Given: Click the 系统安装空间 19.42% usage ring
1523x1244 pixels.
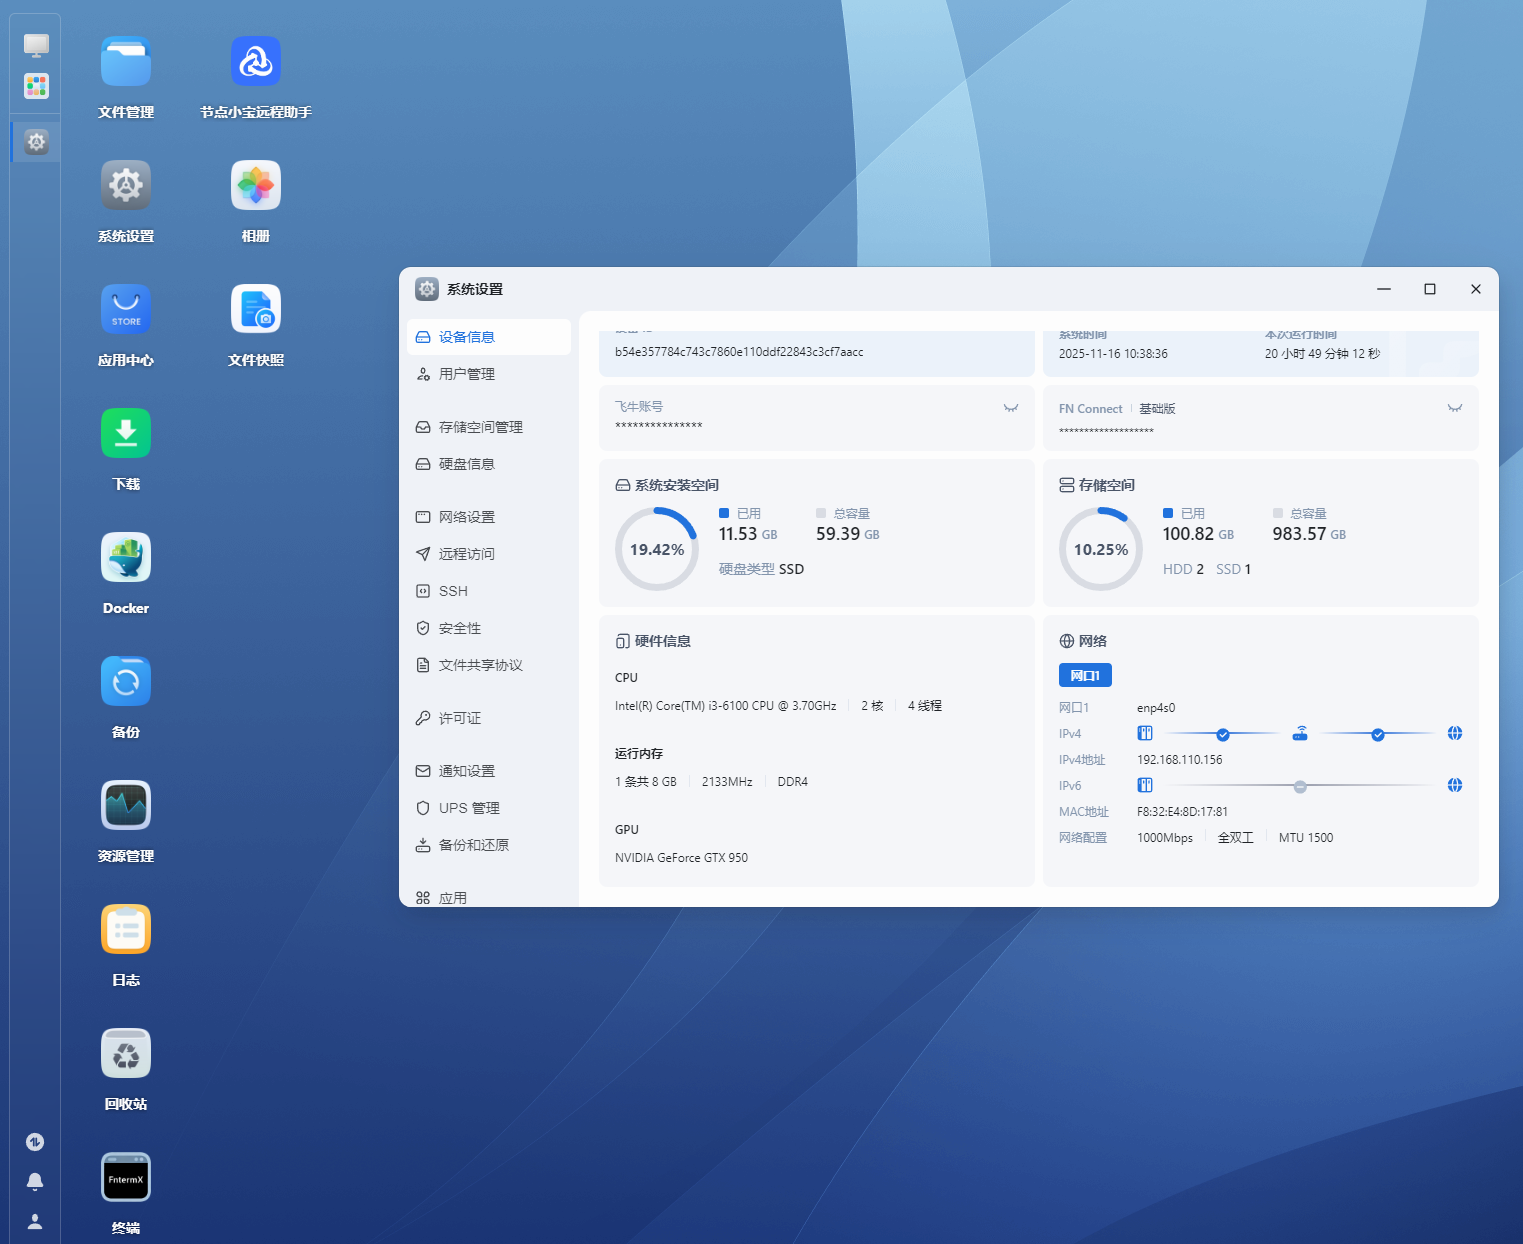Looking at the screenshot, I should click(656, 549).
